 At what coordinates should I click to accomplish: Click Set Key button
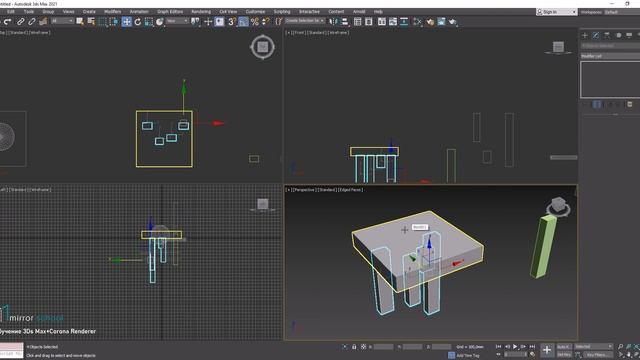[564, 355]
